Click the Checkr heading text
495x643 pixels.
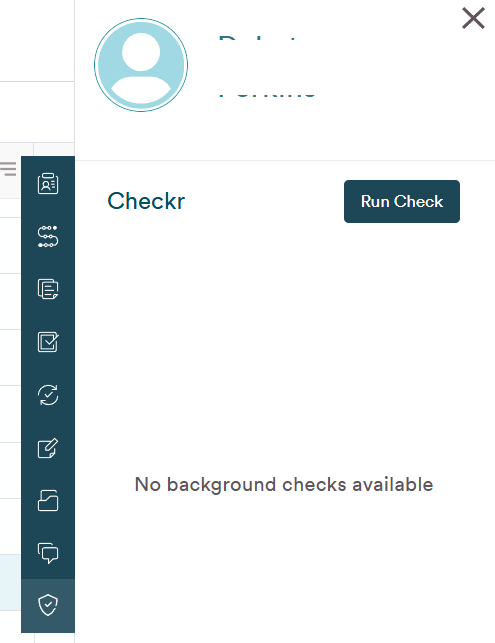(146, 201)
